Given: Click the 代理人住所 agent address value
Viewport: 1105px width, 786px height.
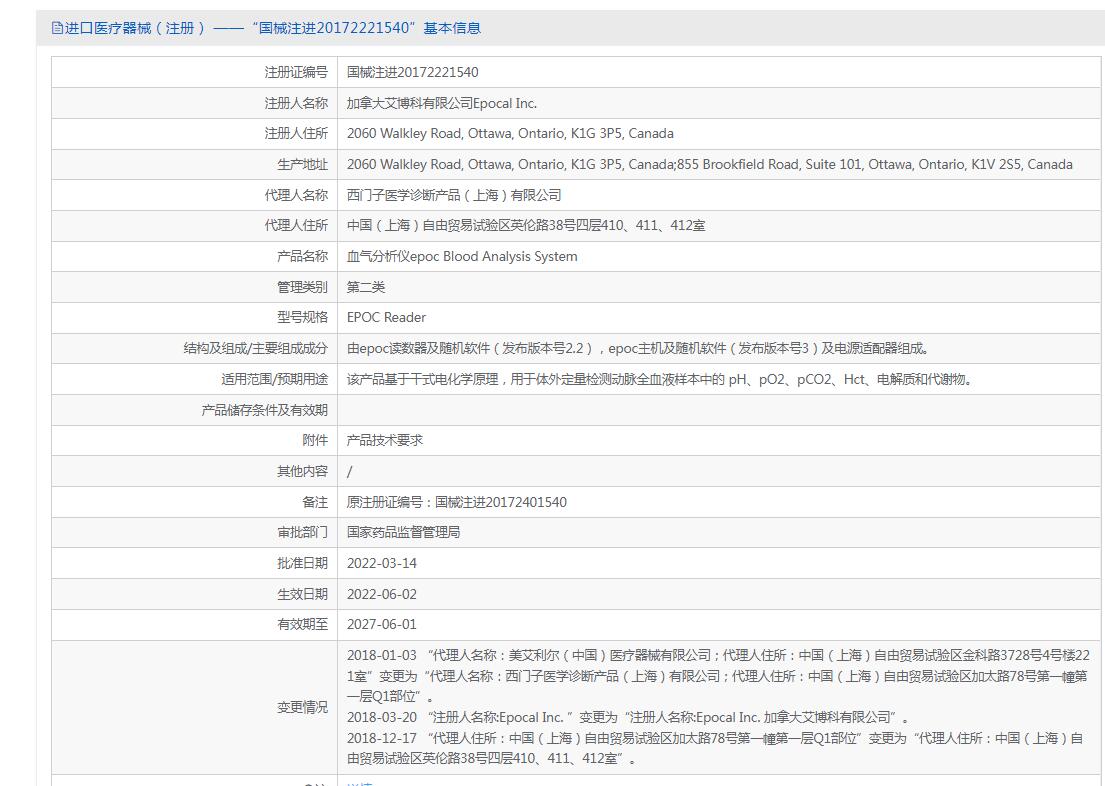Looking at the screenshot, I should click(x=526, y=225).
